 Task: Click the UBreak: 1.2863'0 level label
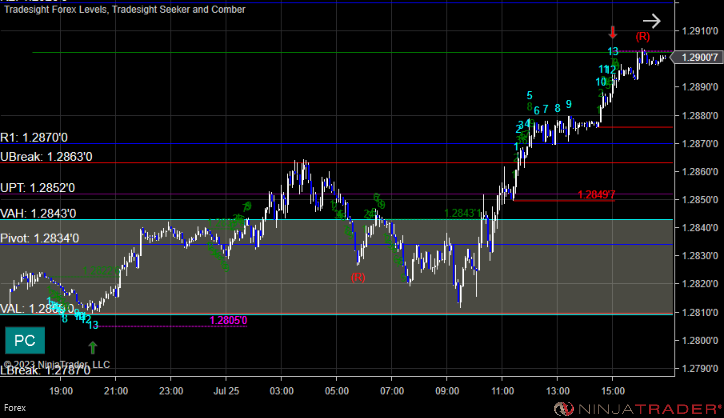pos(46,157)
